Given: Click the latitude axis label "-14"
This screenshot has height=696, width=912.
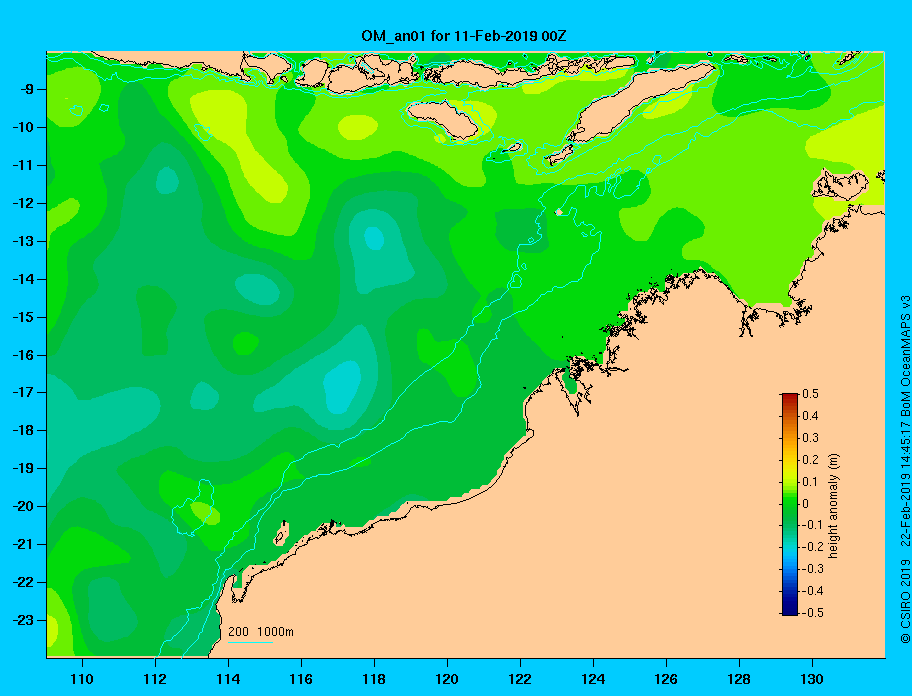Looking at the screenshot, I should pyautogui.click(x=23, y=279).
